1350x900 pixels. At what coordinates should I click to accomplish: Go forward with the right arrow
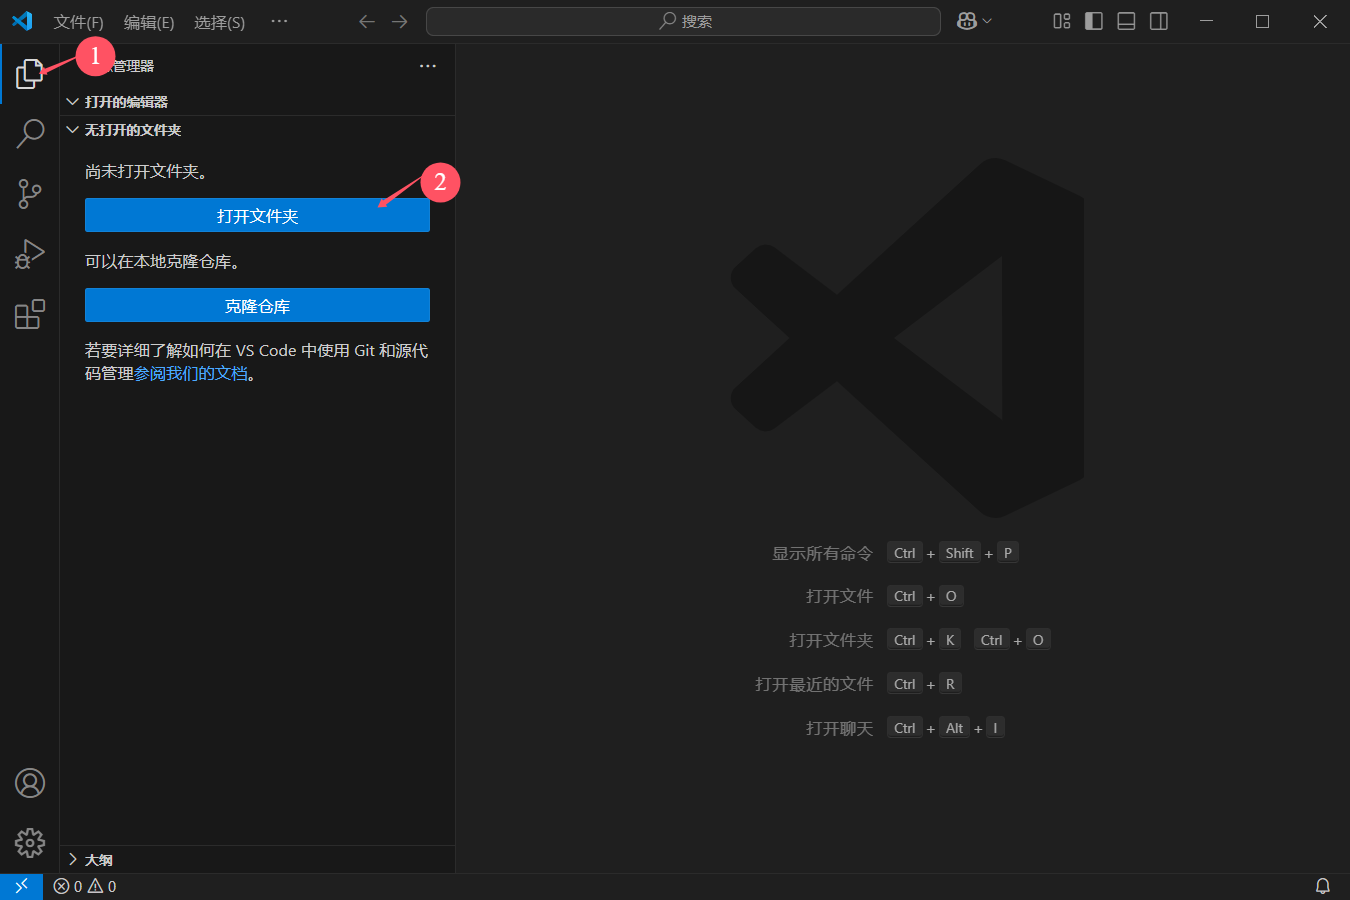400,21
